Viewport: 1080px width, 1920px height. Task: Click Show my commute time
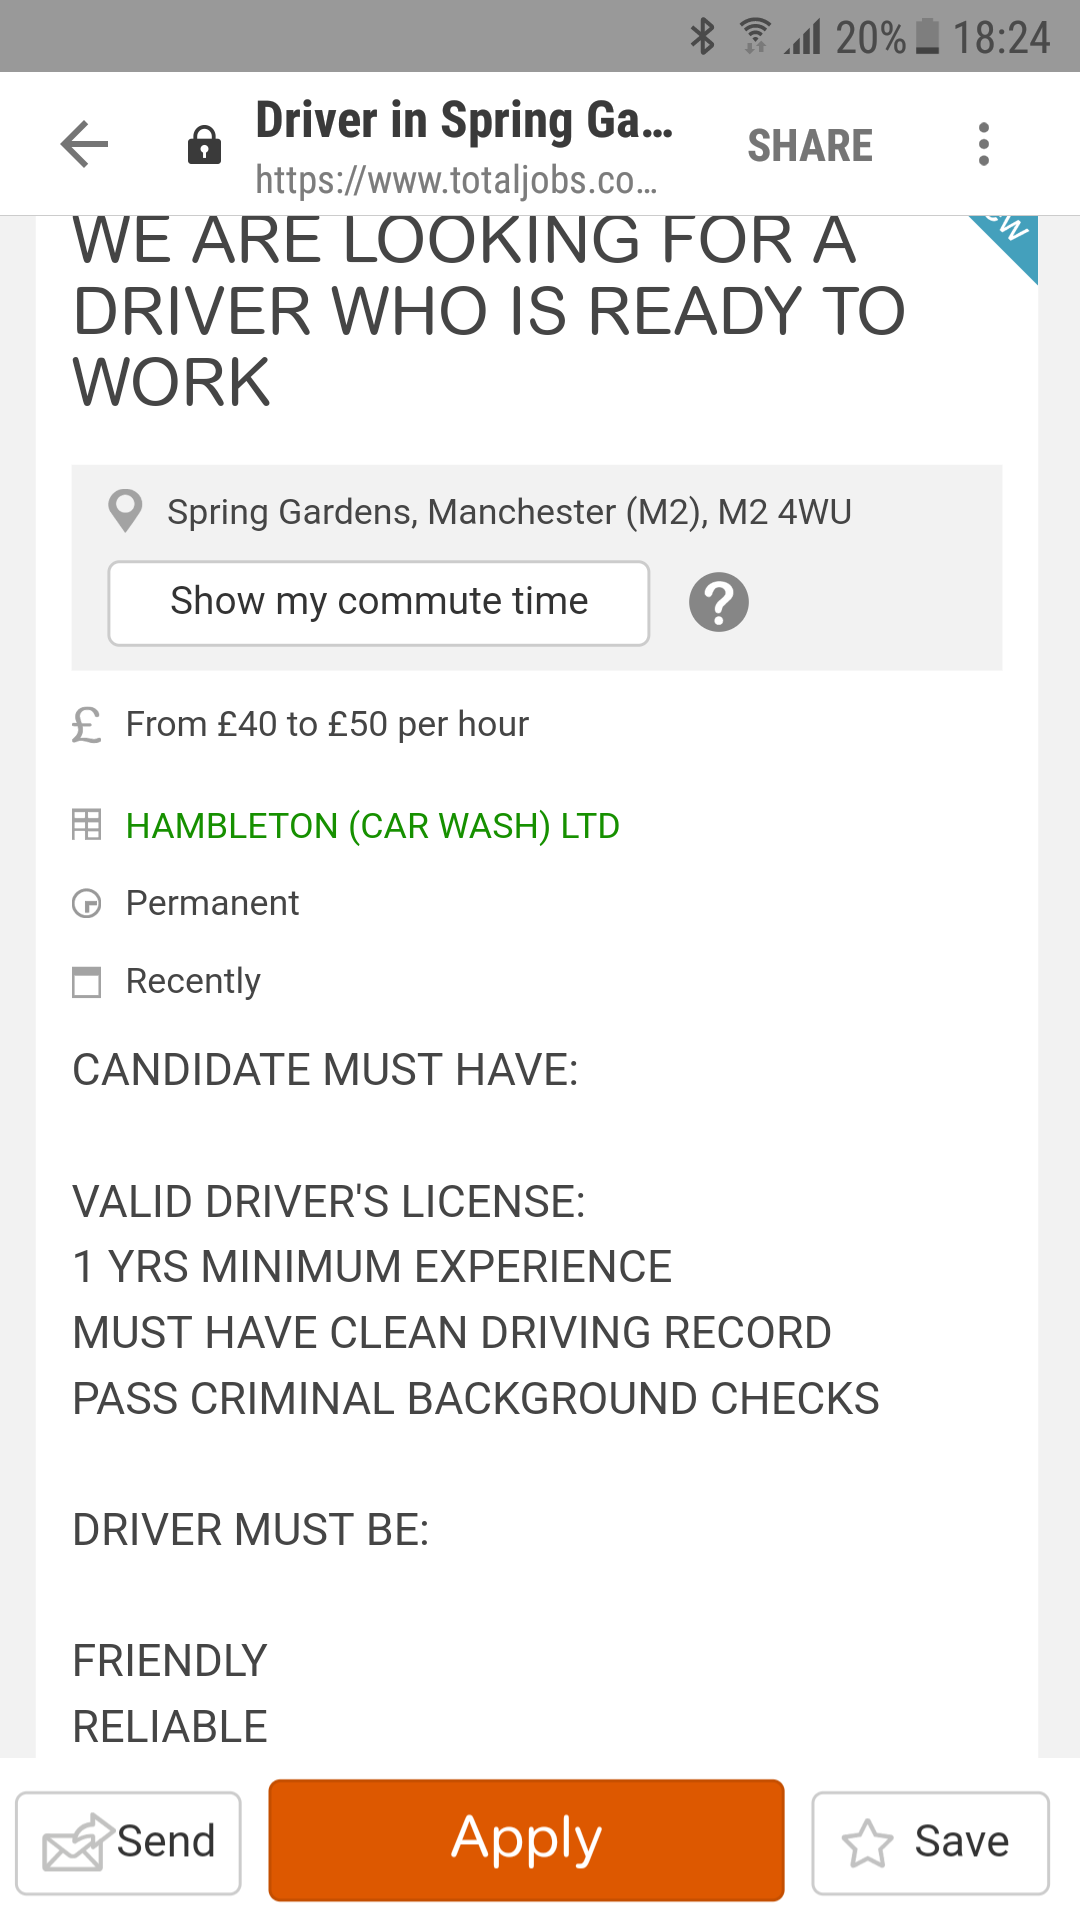(379, 603)
